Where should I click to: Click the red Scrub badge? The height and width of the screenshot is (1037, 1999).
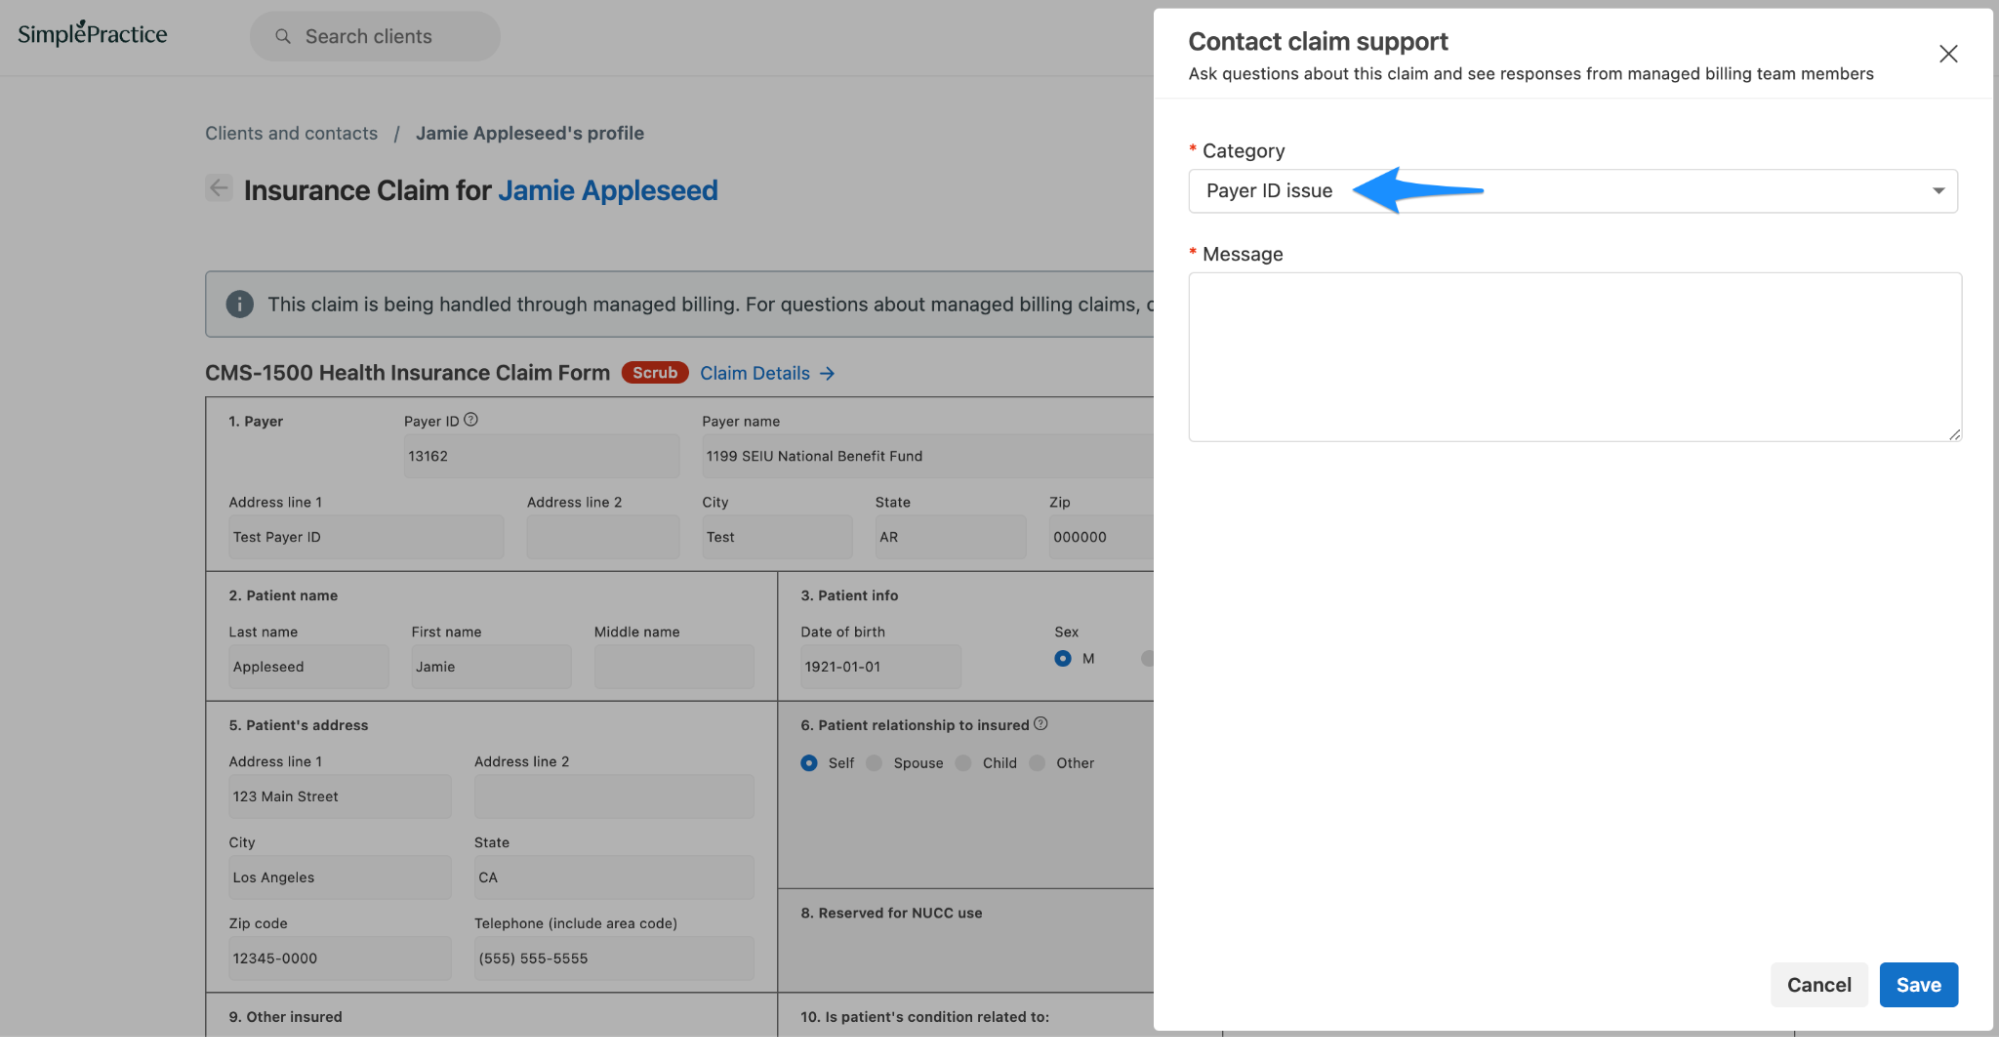point(654,372)
